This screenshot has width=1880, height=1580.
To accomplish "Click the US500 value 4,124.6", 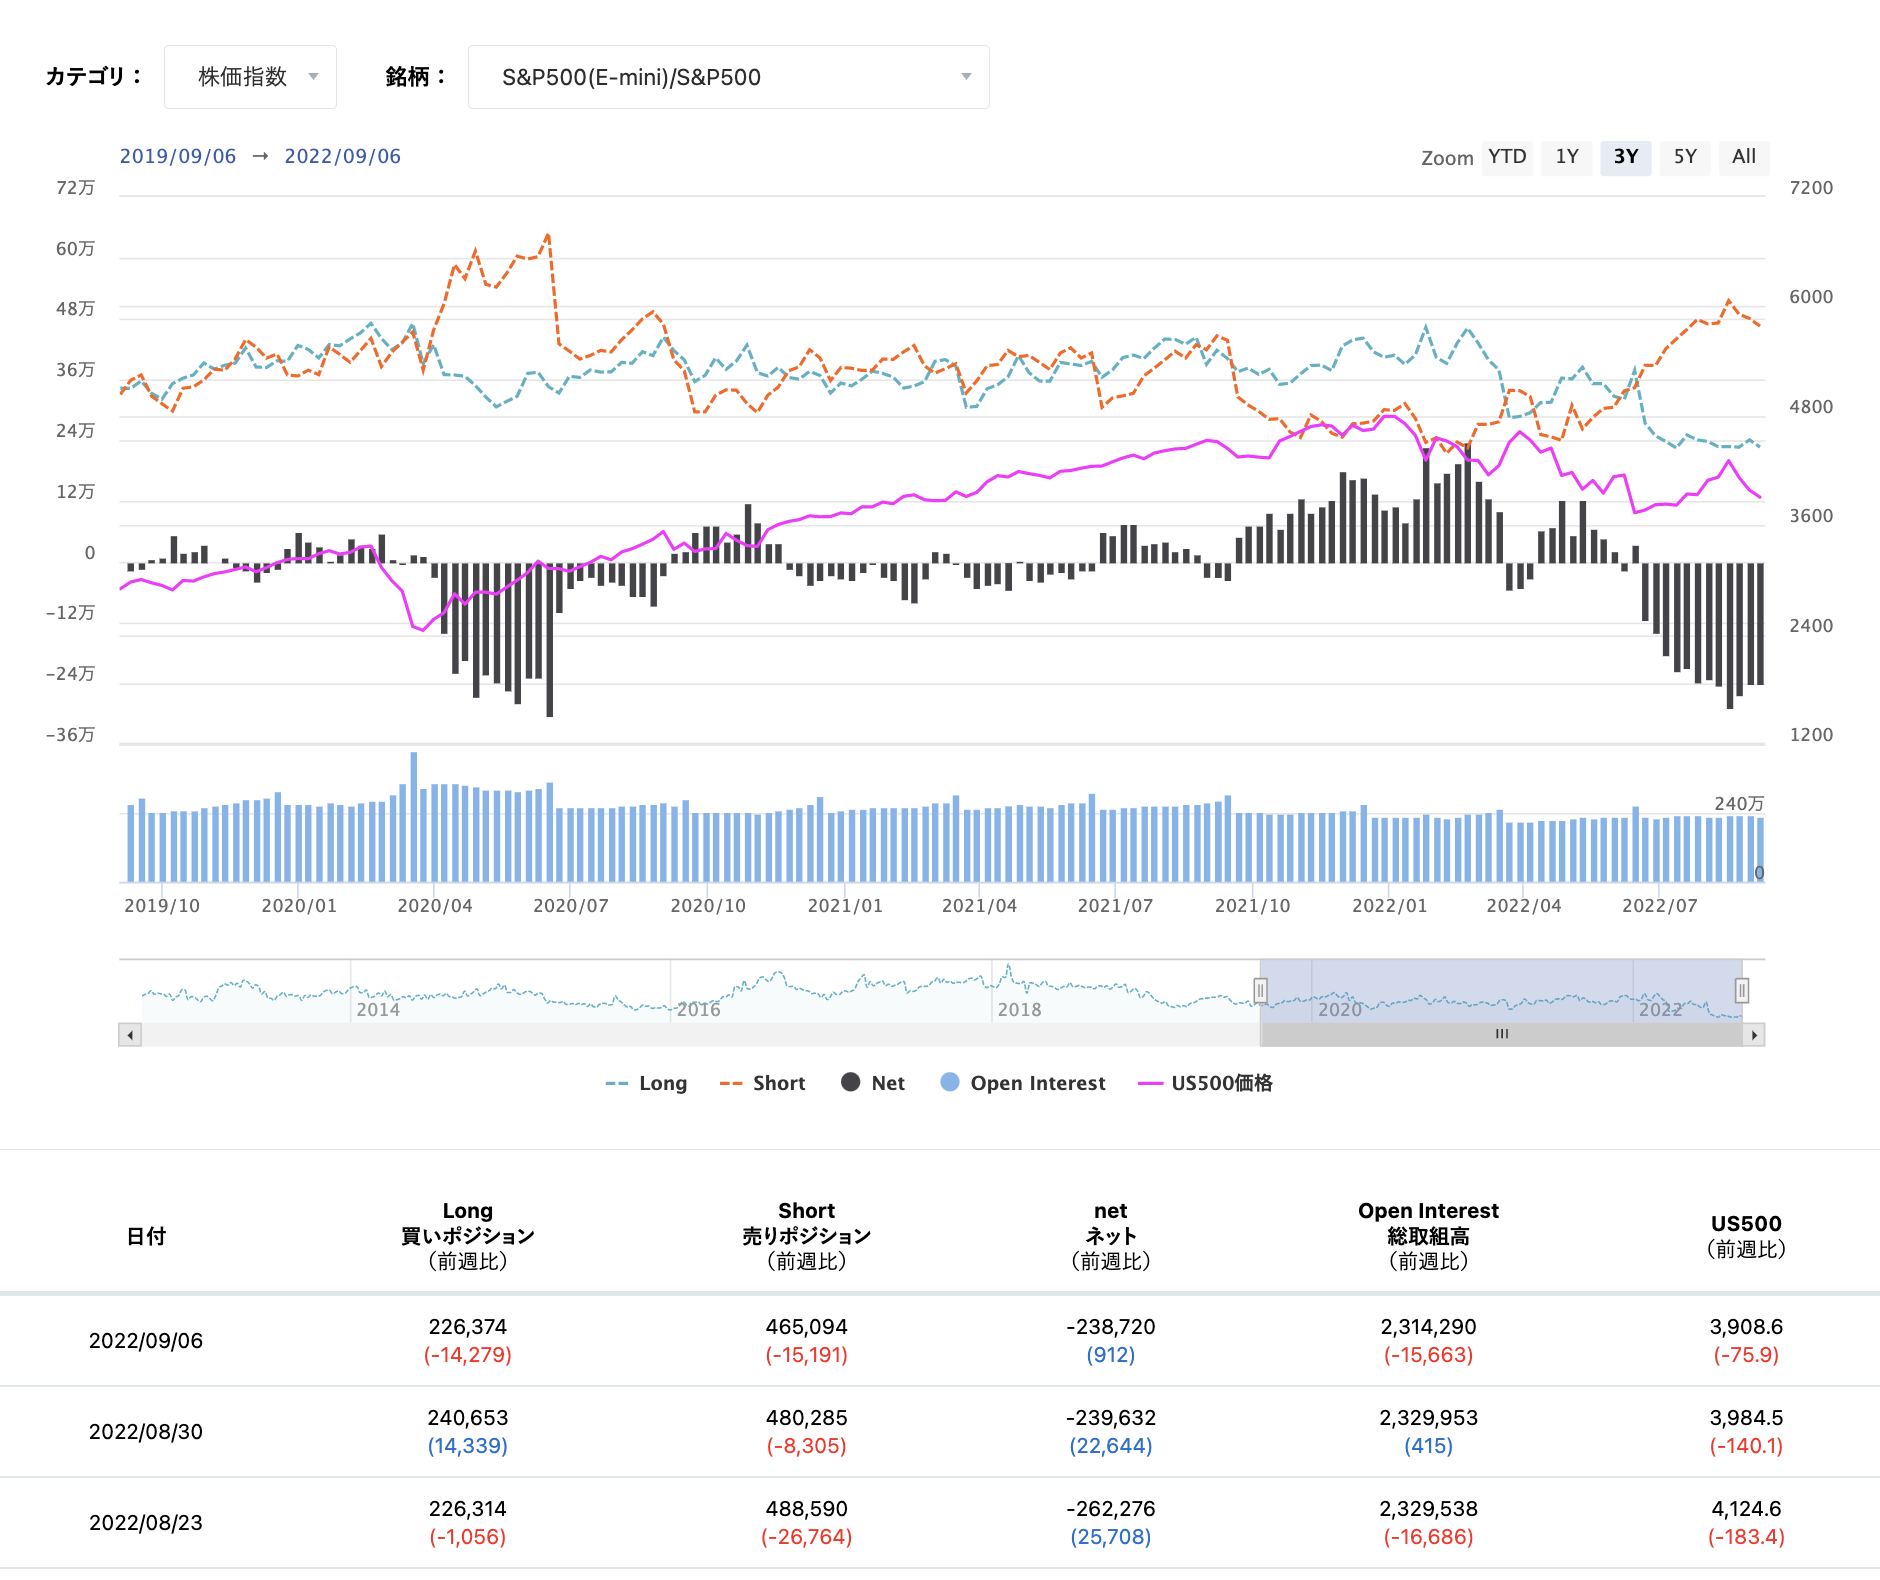I will [x=1746, y=1509].
